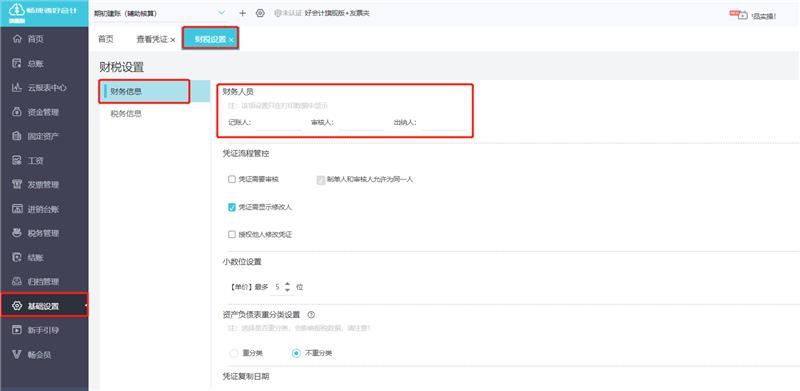Image resolution: width=800 pixels, height=391 pixels.
Task: Click the 凭证复制日期 section heading
Action: click(246, 376)
